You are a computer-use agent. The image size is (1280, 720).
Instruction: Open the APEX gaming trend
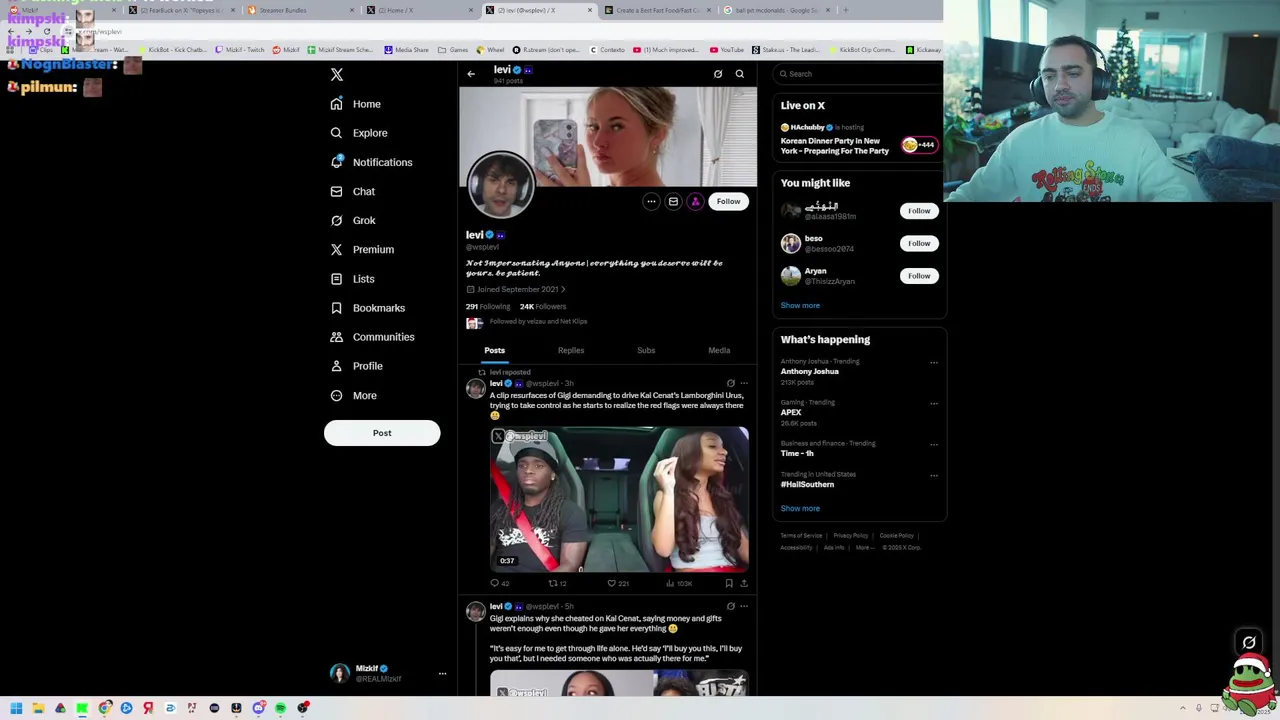(791, 413)
